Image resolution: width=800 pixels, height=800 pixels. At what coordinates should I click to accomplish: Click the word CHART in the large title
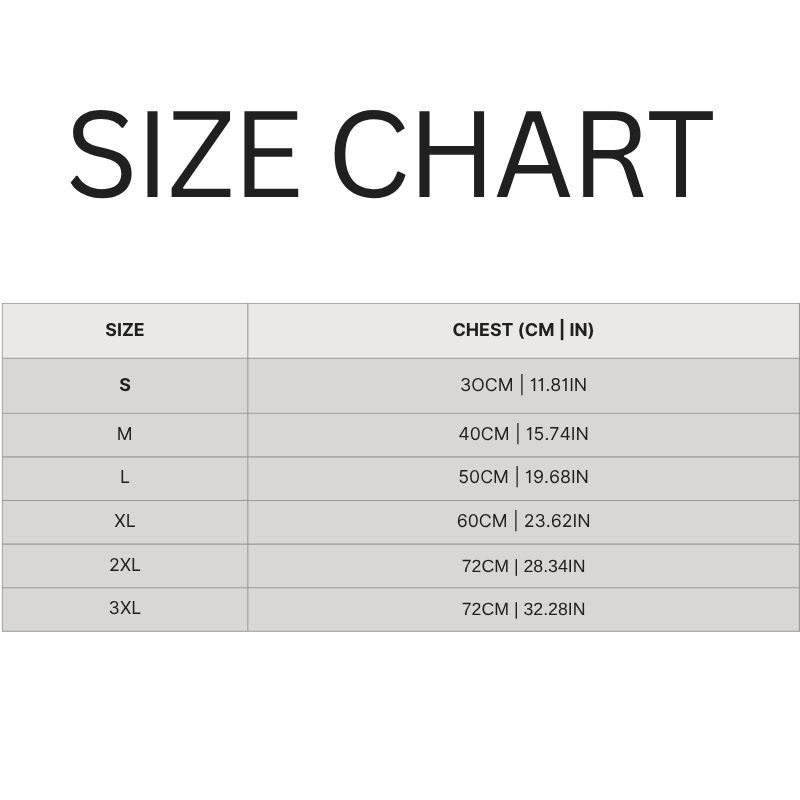(521, 156)
